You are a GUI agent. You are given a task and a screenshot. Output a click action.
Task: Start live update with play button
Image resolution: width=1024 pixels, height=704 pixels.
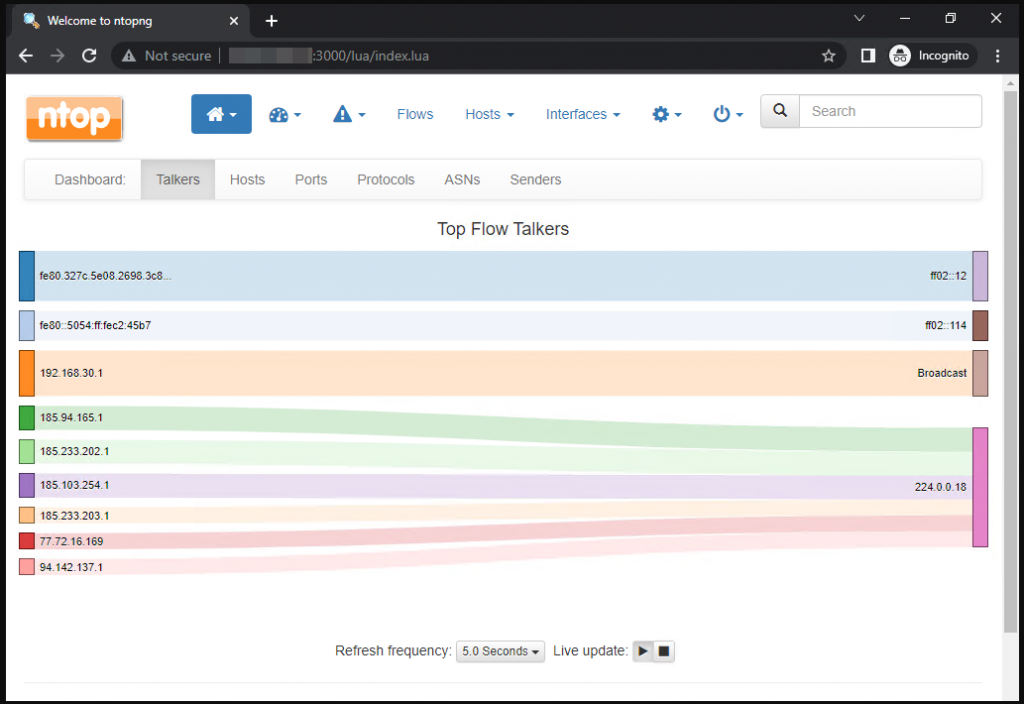click(x=643, y=651)
